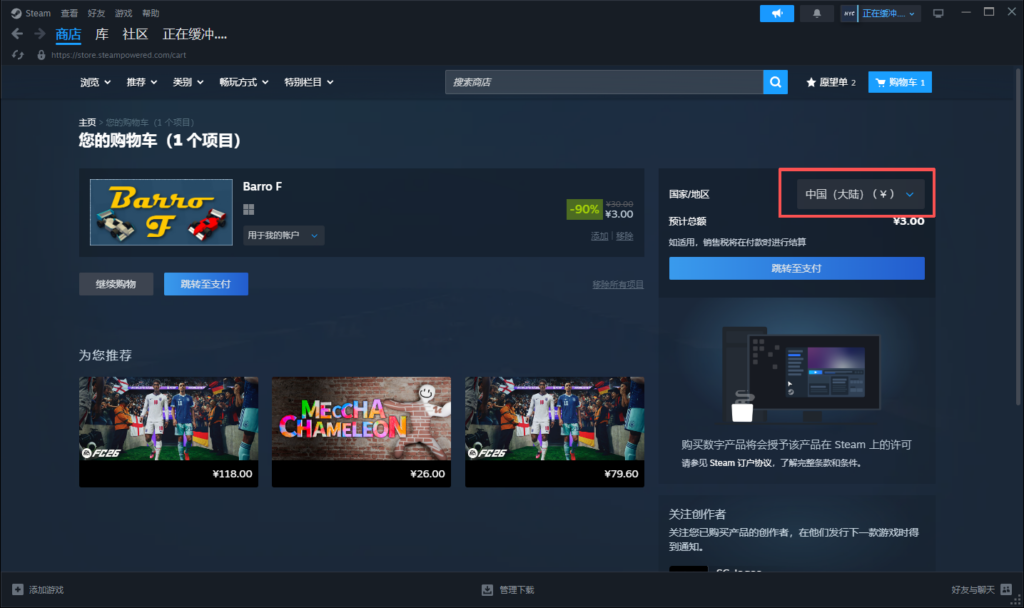The image size is (1024, 608).
Task: Click the -90% discount badge
Action: click(x=584, y=209)
